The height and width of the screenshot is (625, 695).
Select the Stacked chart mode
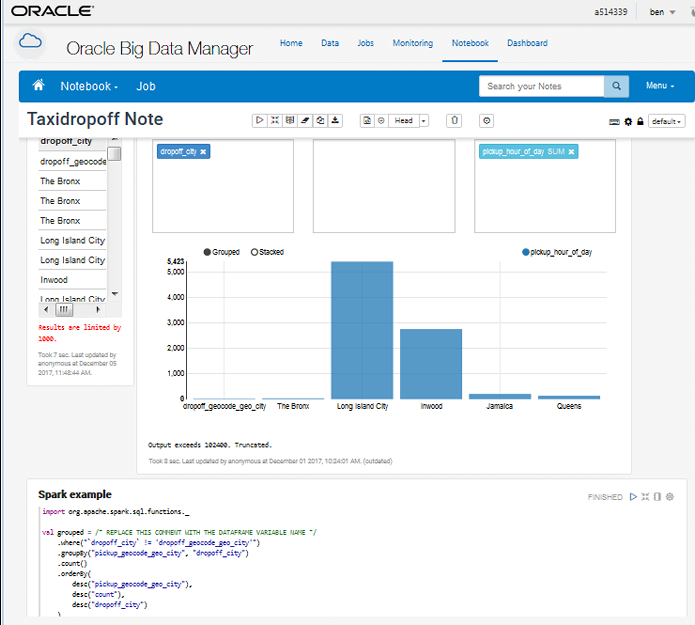pyautogui.click(x=267, y=252)
